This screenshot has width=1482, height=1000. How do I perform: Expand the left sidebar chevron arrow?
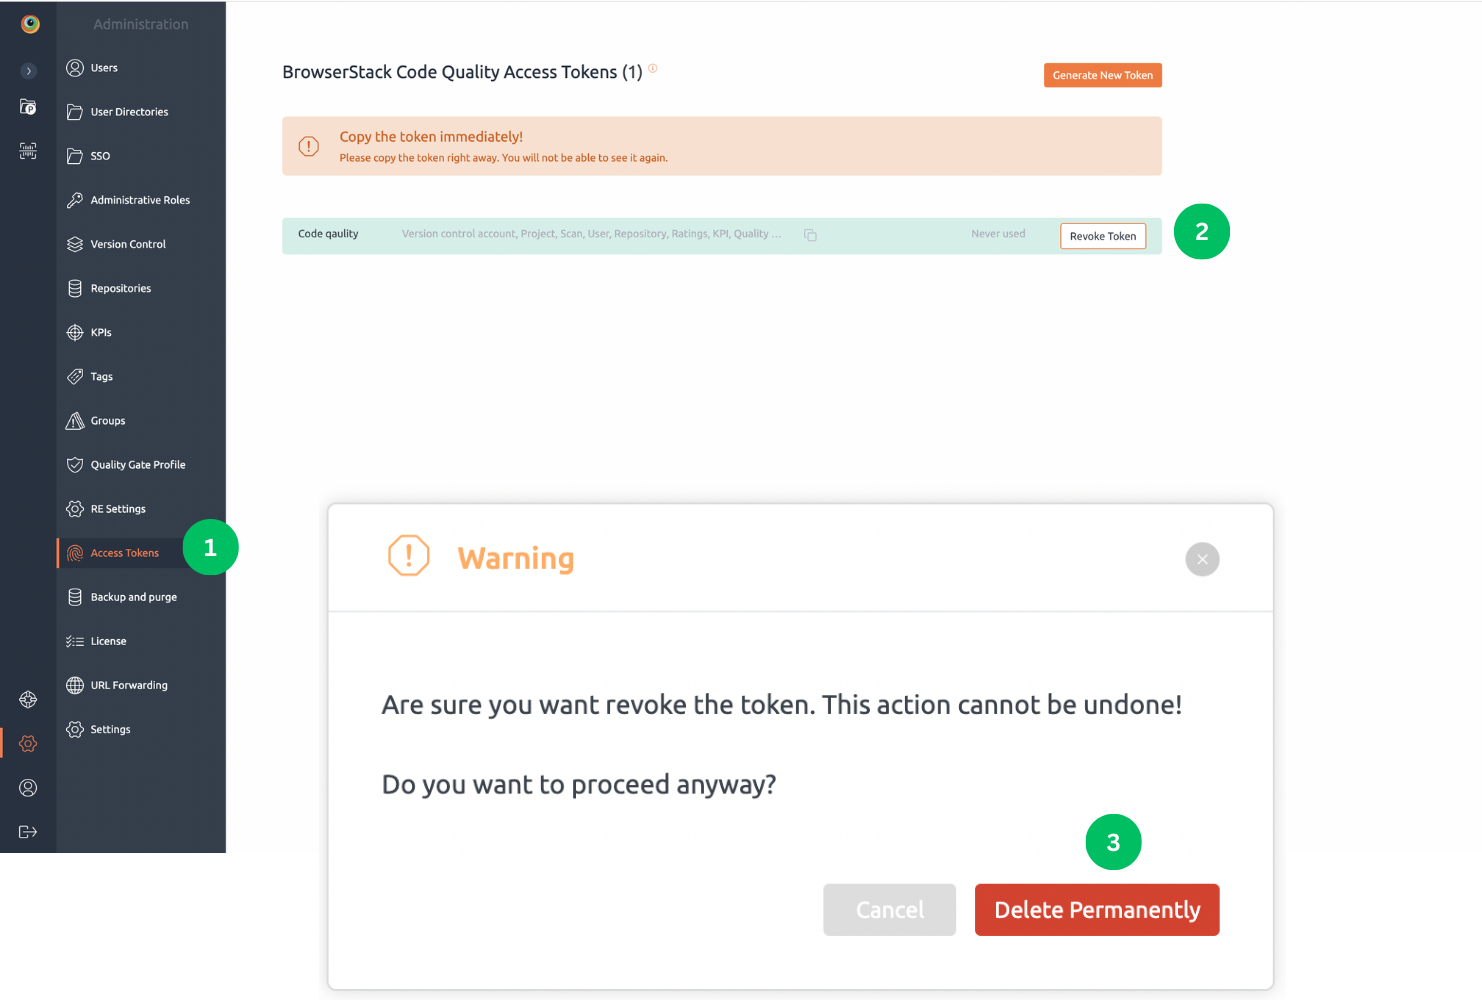[28, 71]
